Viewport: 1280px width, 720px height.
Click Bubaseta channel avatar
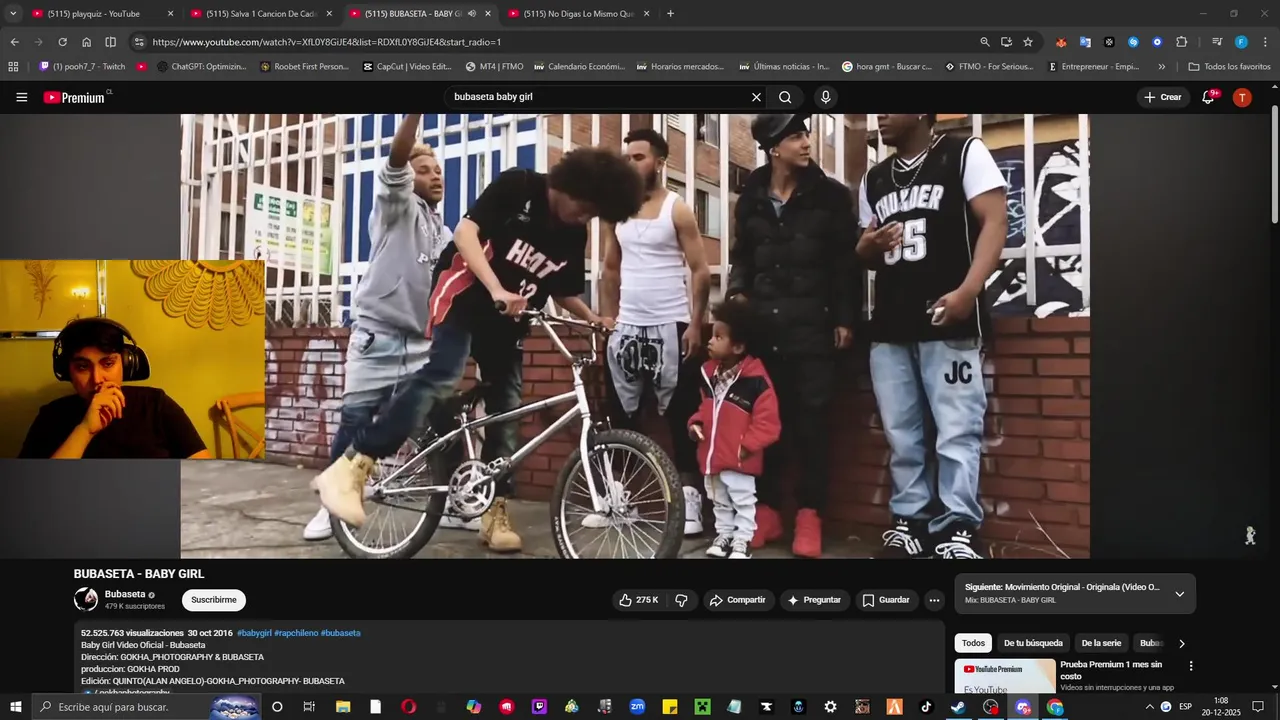pos(86,599)
